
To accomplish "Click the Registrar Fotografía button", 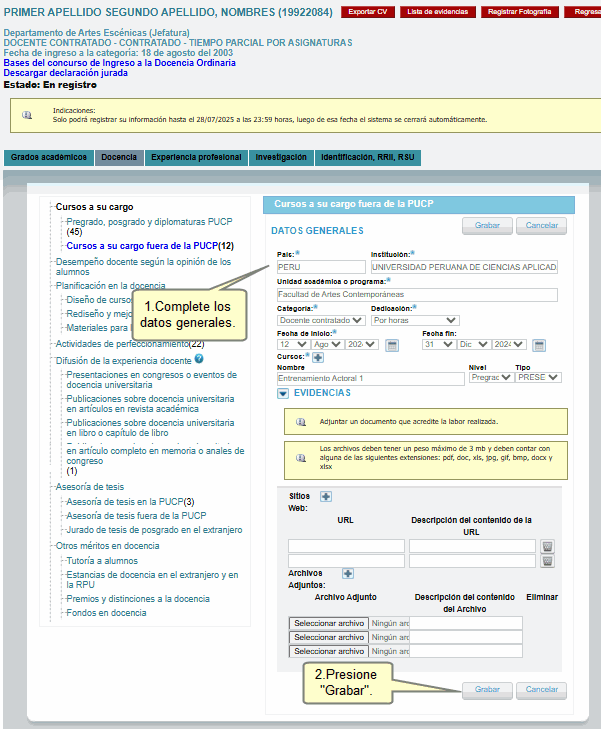I will [x=520, y=12].
